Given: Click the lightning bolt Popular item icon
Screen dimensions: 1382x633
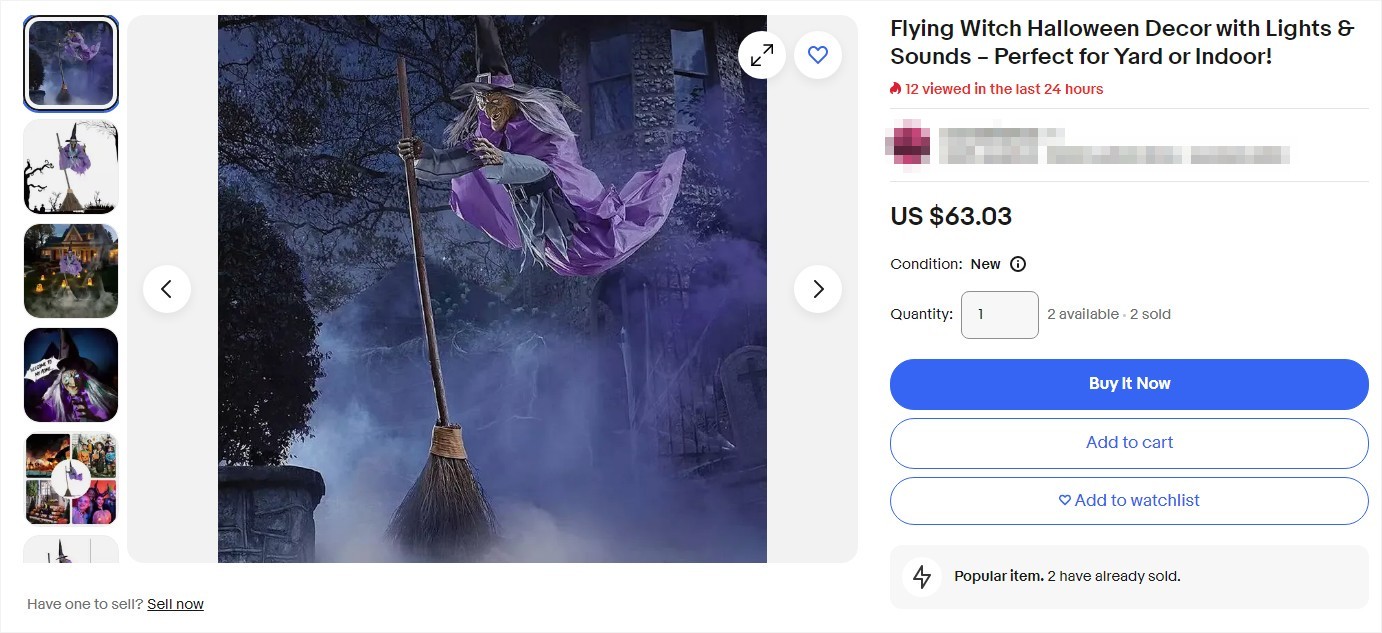Looking at the screenshot, I should coord(921,576).
